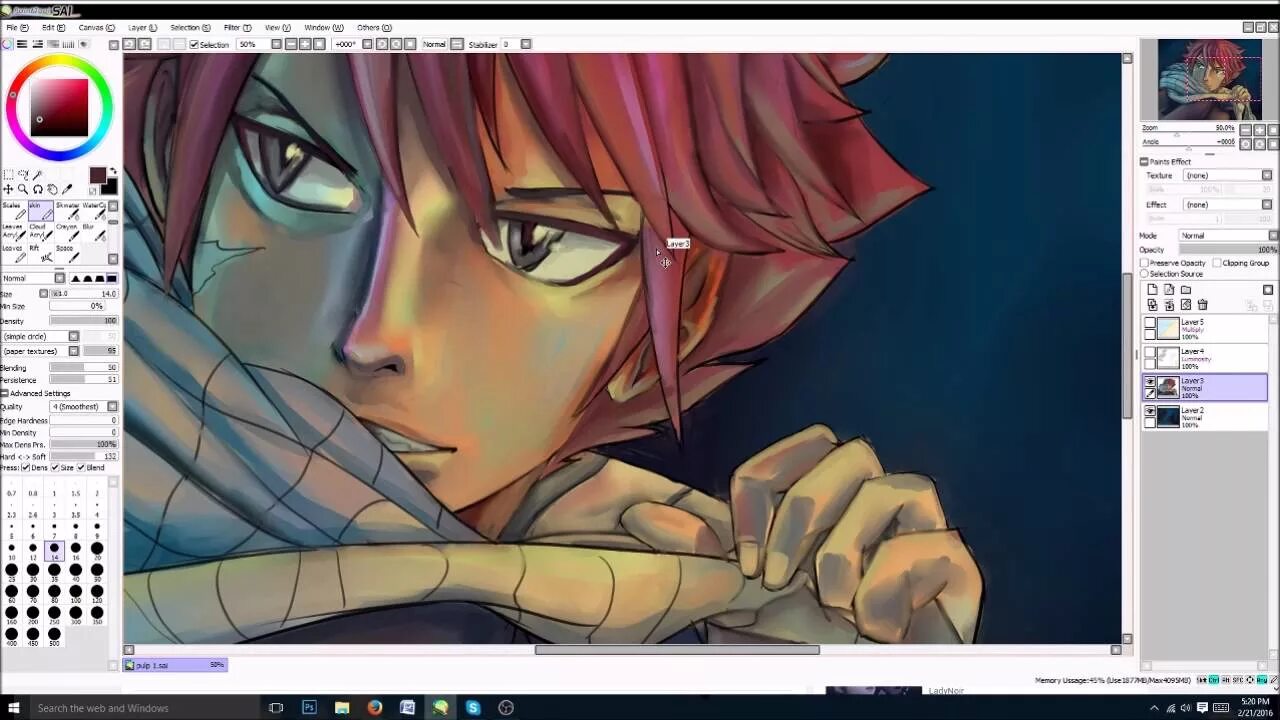Select the rectangular selection tool
Screen dimensions: 1280x720
coord(9,174)
